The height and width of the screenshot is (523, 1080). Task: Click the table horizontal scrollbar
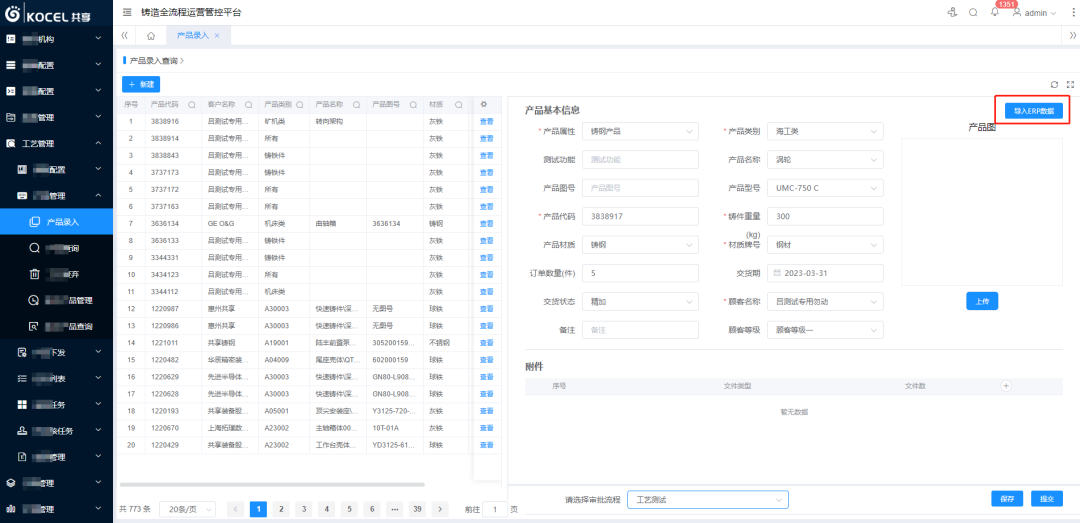(x=272, y=485)
